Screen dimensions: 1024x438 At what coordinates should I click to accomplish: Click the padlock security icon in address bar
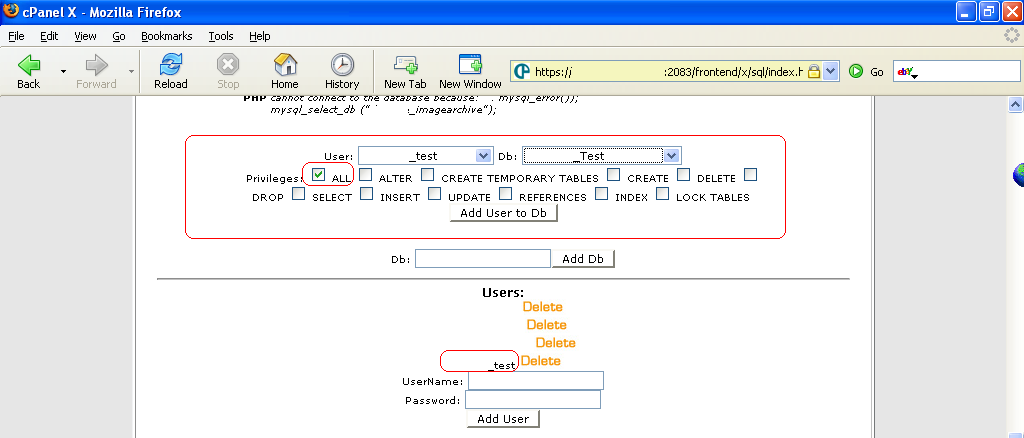click(814, 71)
